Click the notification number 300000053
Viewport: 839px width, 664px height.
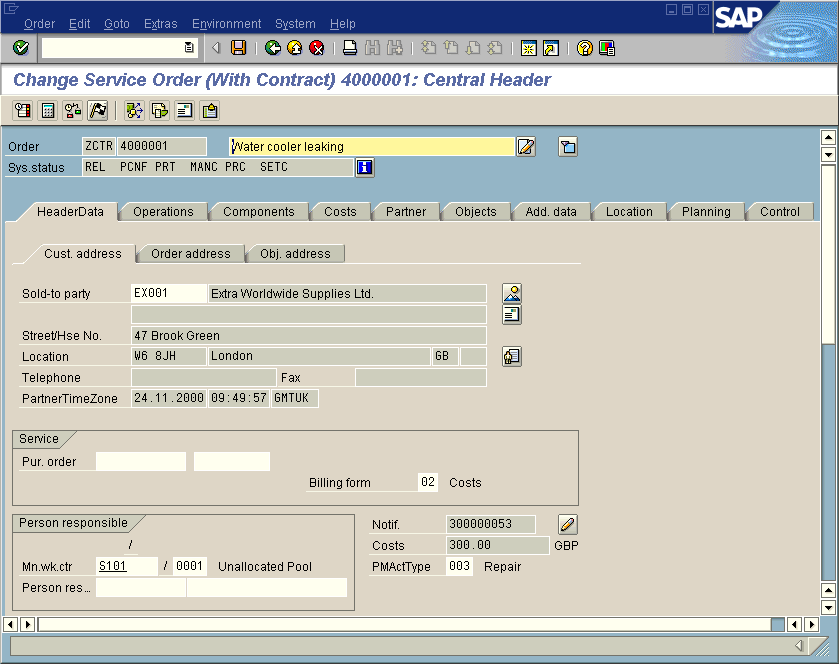pyautogui.click(x=491, y=524)
